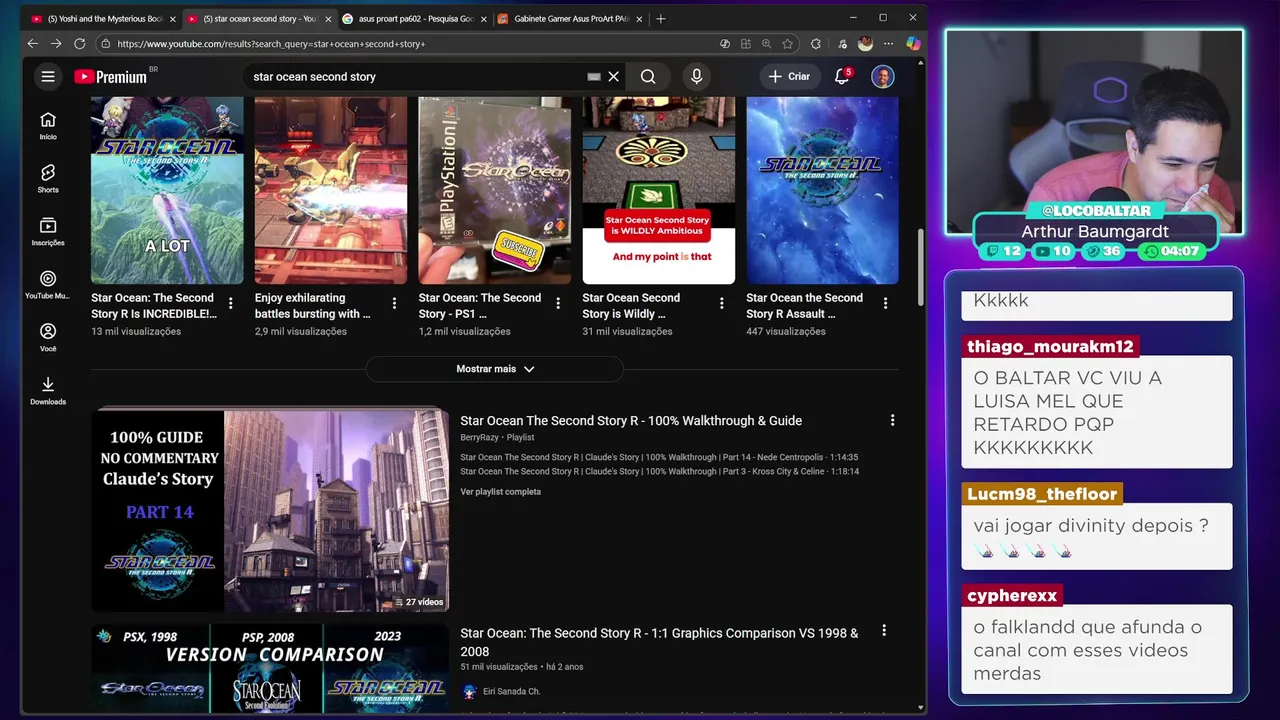The image size is (1280, 720).
Task: Click the YouTube Premium logo
Action: click(110, 77)
